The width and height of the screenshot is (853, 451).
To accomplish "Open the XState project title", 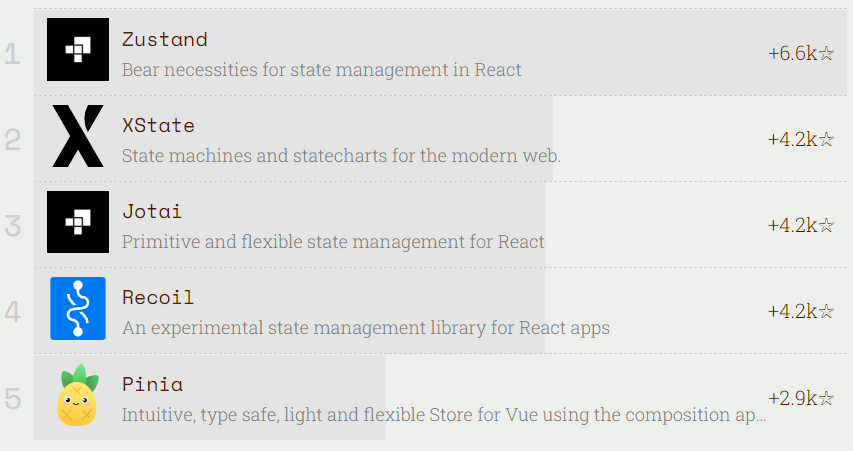I will coord(158,126).
